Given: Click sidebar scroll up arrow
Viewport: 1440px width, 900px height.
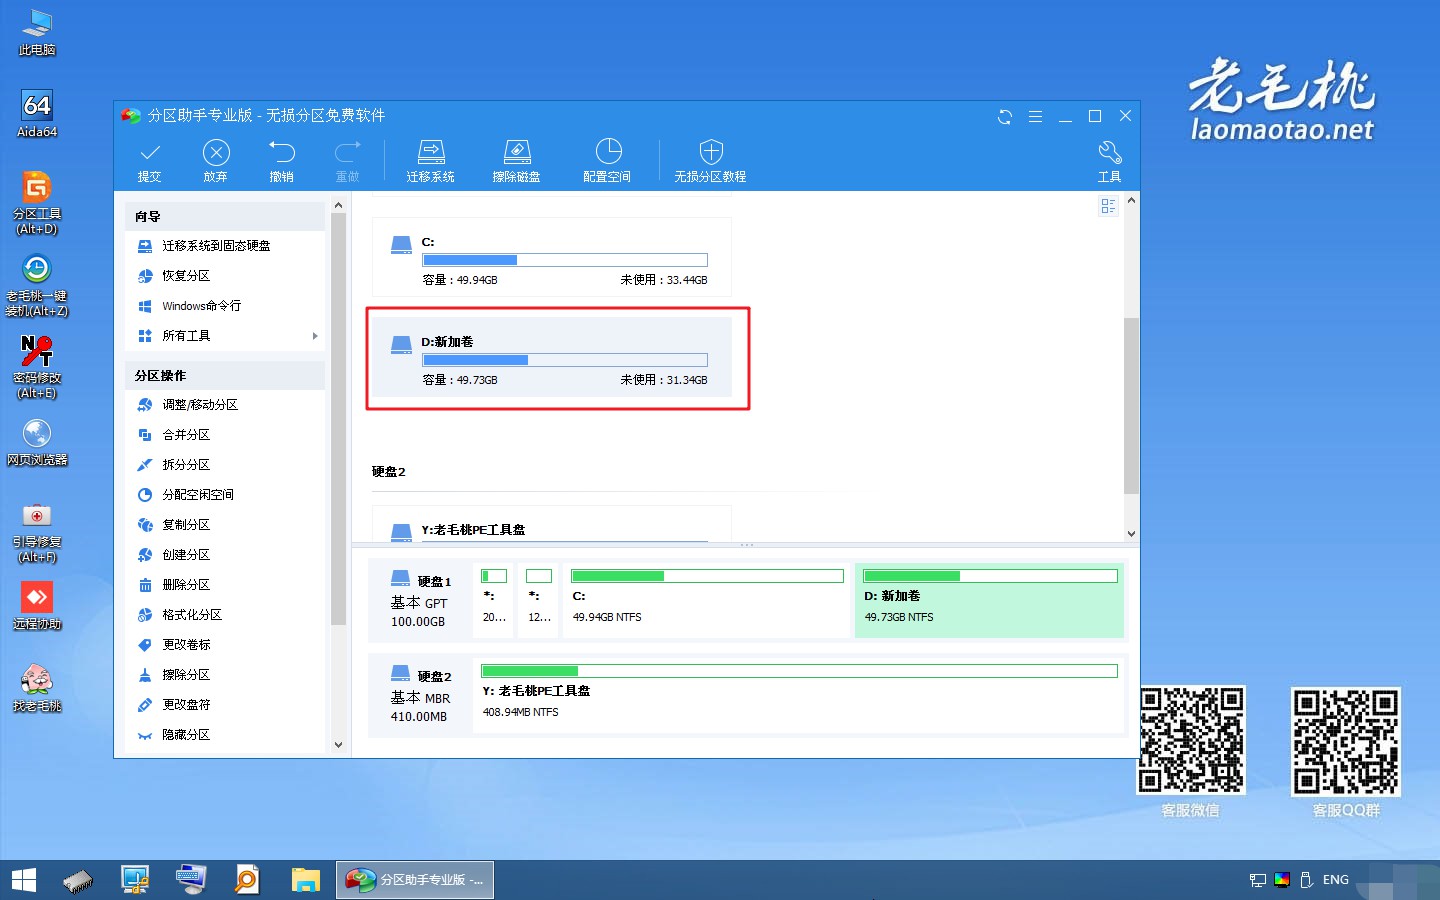Looking at the screenshot, I should 338,205.
